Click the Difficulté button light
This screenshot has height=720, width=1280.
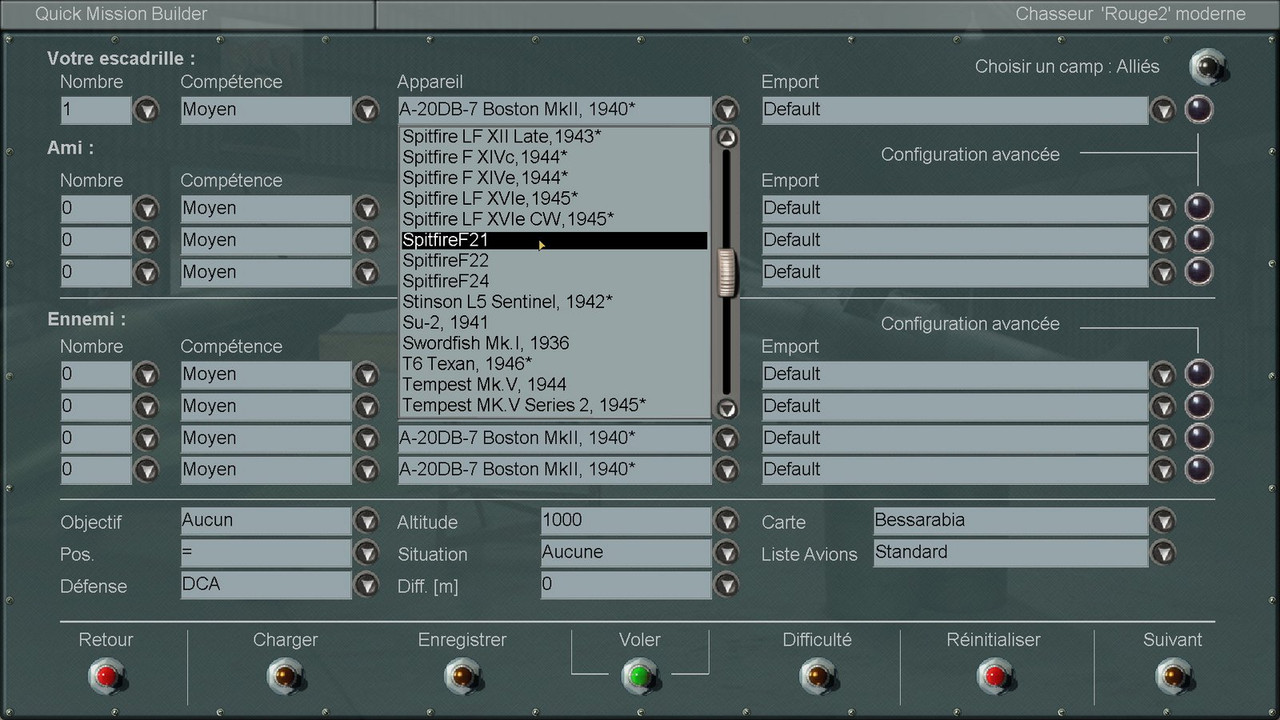pos(817,677)
